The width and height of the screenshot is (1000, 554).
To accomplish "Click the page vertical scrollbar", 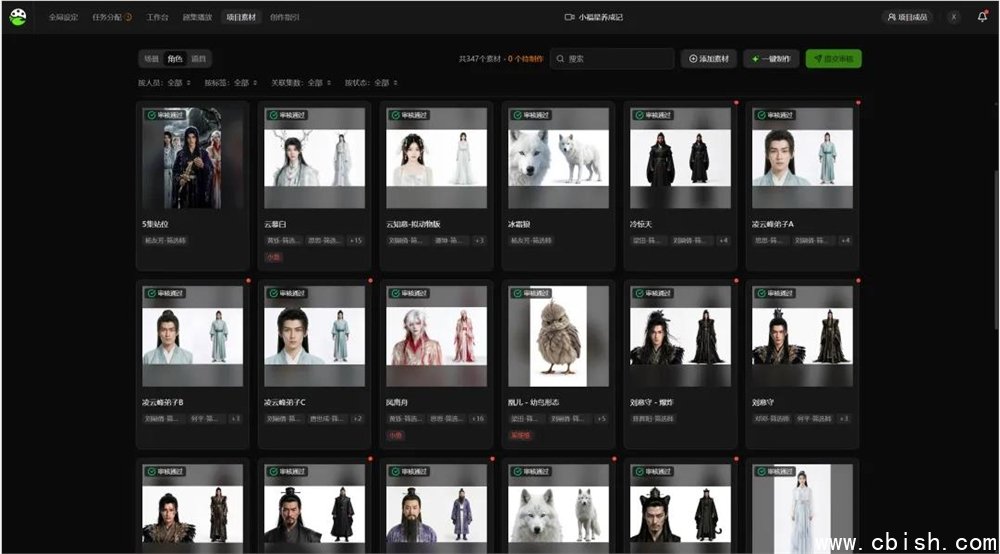I will tap(996, 249).
